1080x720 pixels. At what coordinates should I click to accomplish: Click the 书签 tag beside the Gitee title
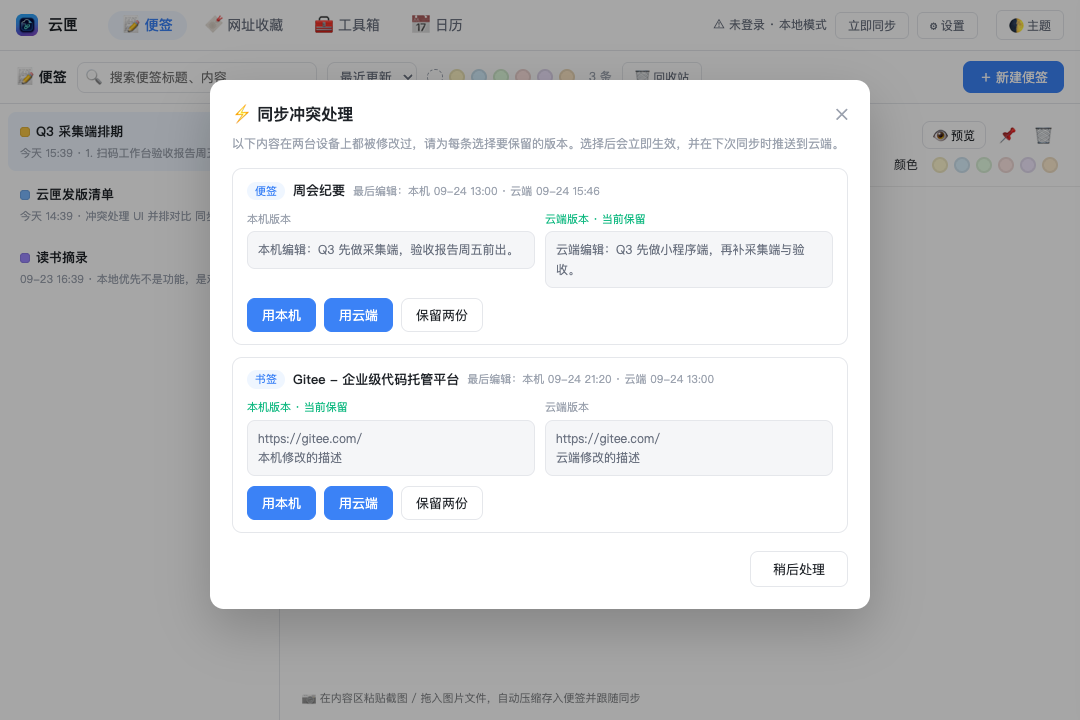[x=266, y=379]
